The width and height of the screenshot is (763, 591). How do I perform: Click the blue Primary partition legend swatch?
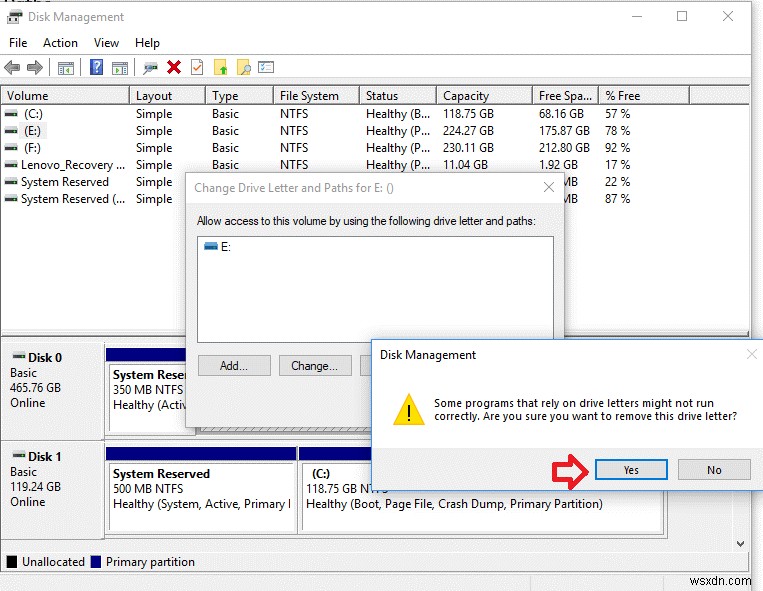[96, 562]
